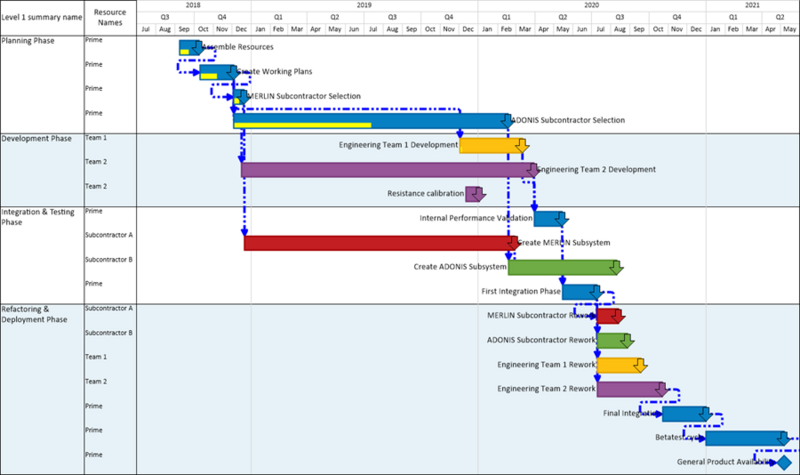Click the General Product Availability diamond milestone
The width and height of the screenshot is (800, 475).
click(784, 463)
